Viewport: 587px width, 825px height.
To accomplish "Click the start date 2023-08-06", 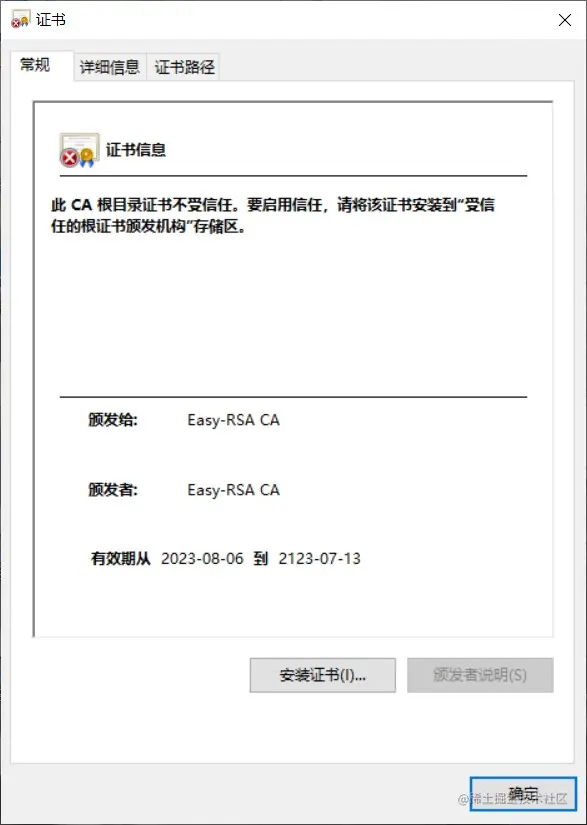I will coord(203,558).
